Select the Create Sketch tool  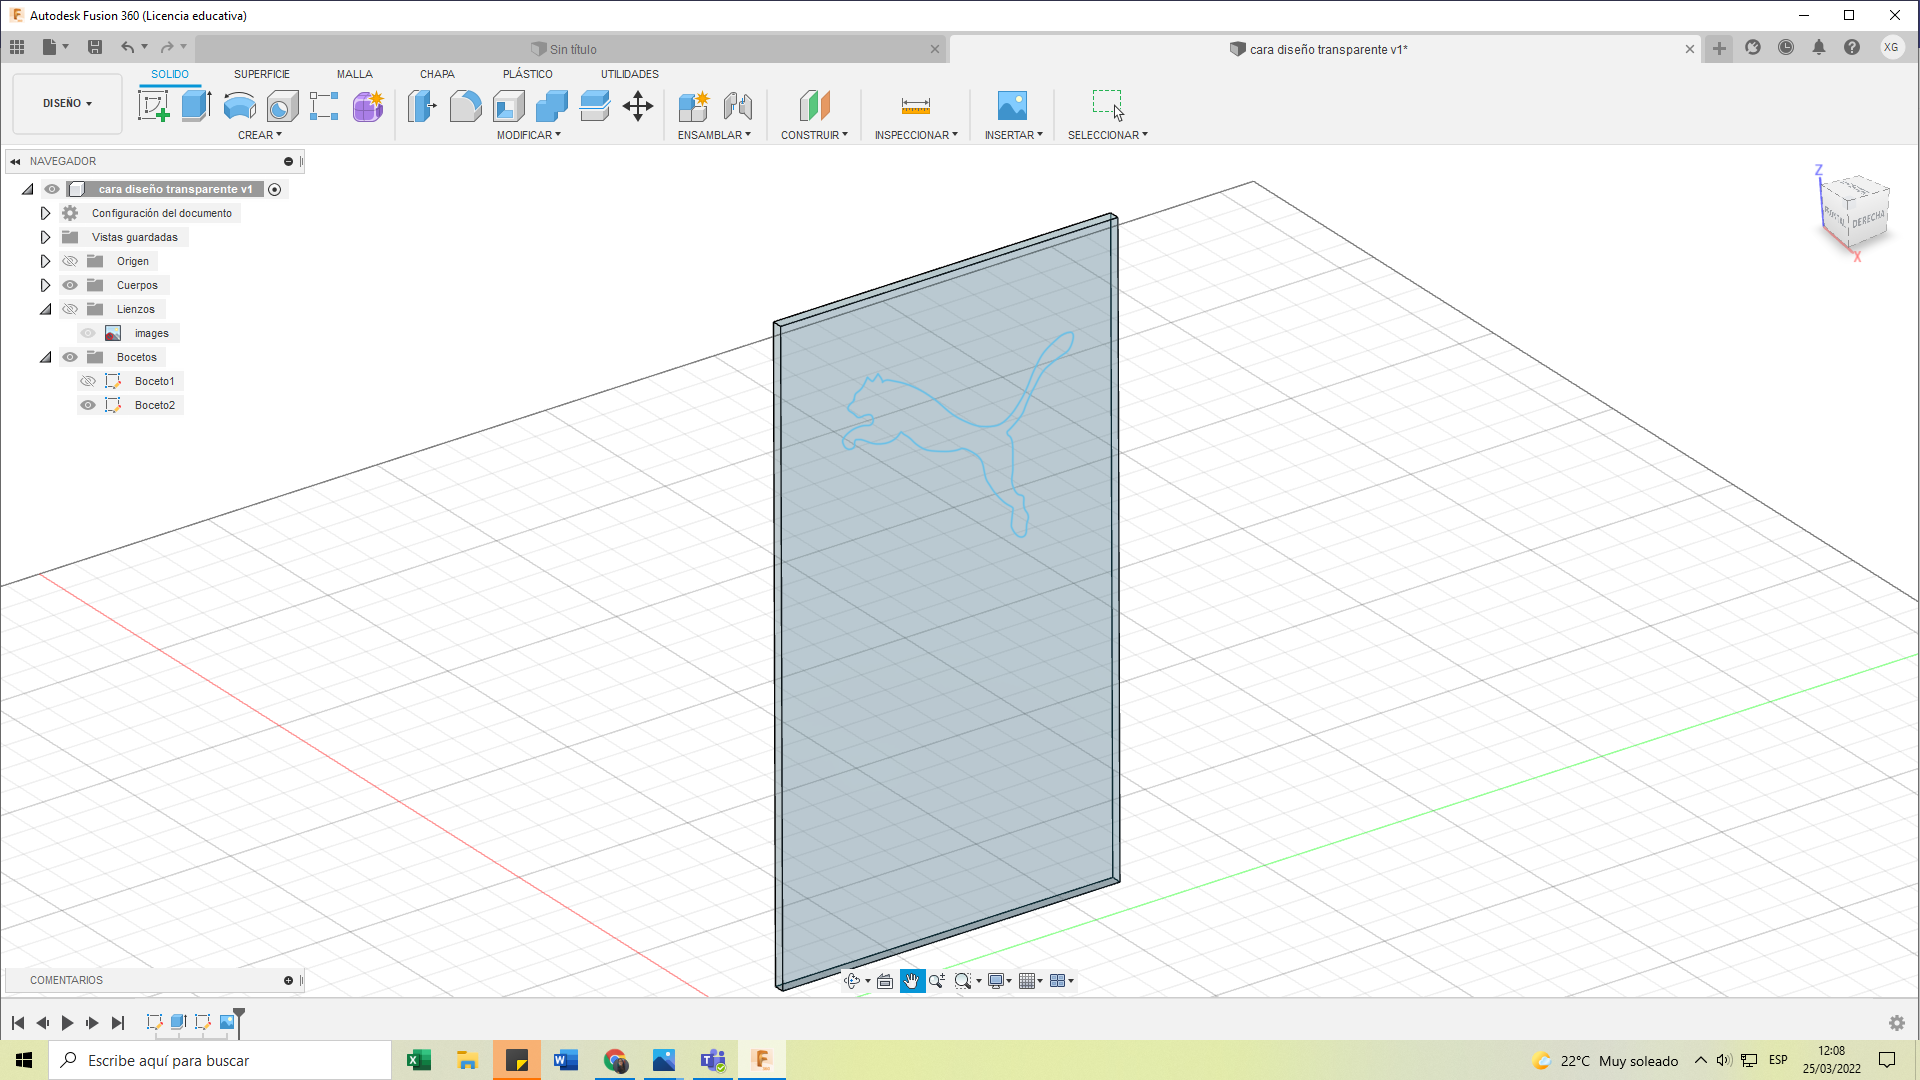tap(153, 105)
